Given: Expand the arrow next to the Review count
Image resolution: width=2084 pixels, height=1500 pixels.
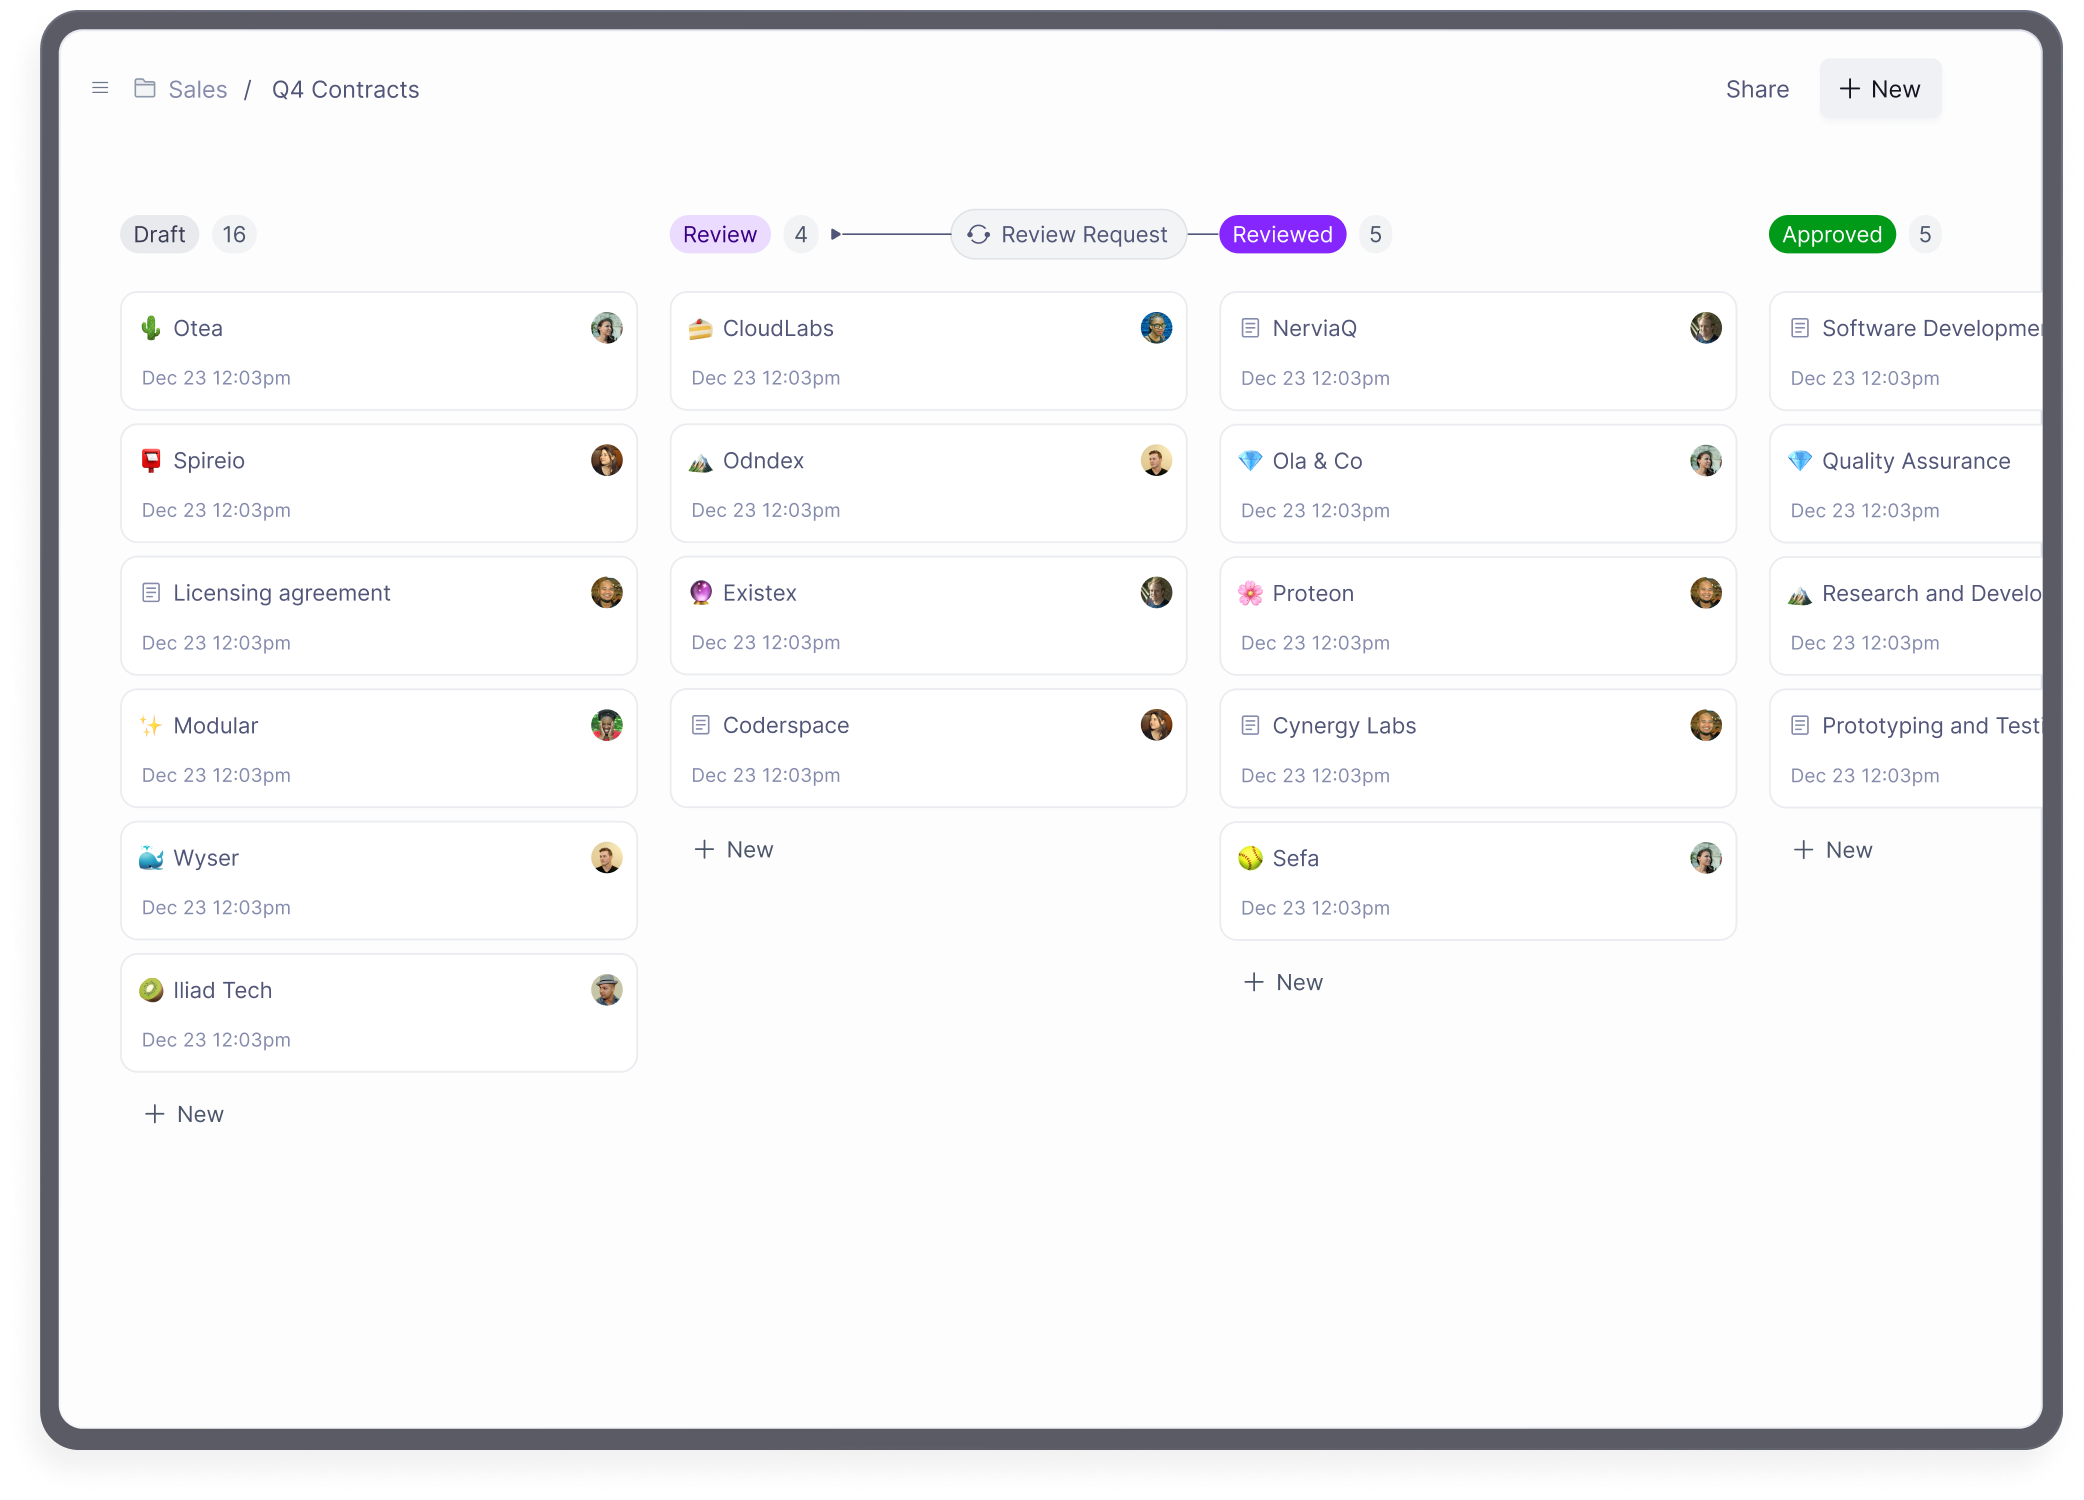Looking at the screenshot, I should tap(837, 234).
